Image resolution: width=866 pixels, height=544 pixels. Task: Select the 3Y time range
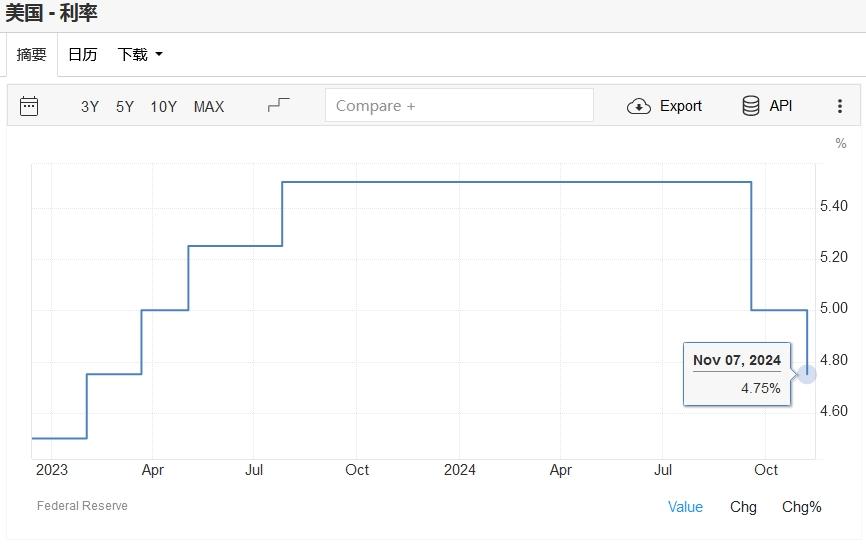pos(90,106)
